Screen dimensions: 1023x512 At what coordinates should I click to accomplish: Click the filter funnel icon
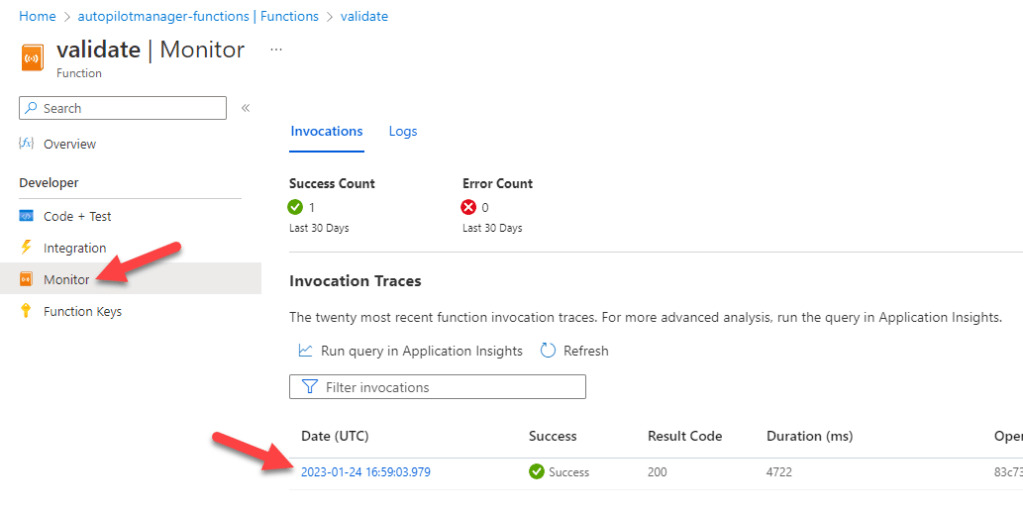pyautogui.click(x=310, y=387)
